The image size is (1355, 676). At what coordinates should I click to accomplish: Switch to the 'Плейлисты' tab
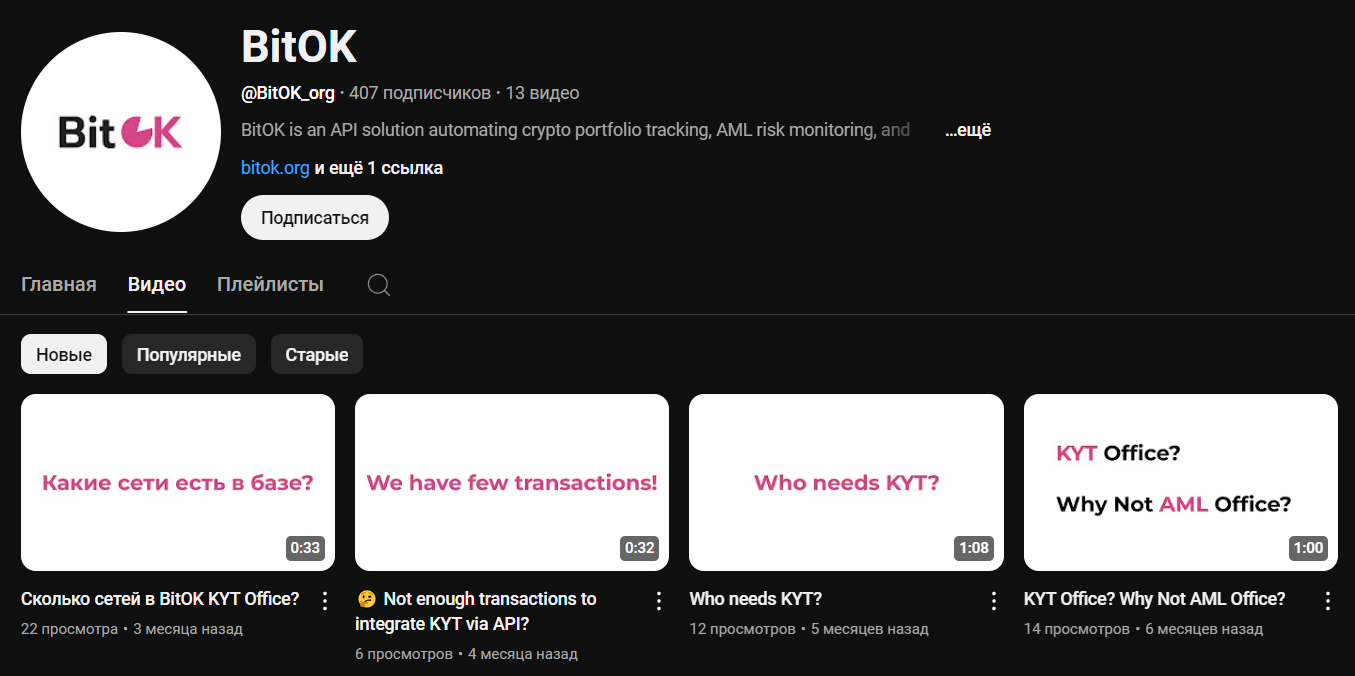(269, 284)
